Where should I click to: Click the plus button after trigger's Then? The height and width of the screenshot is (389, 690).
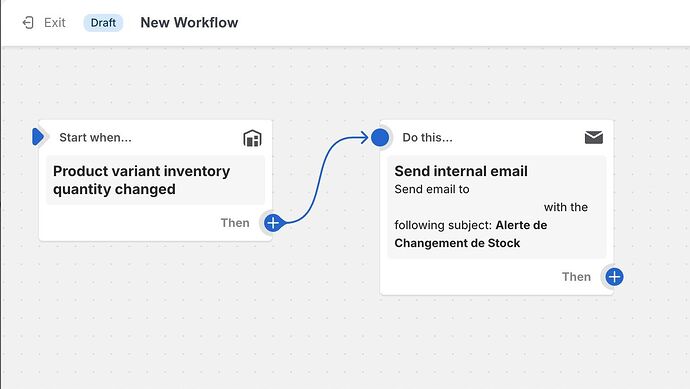click(x=273, y=223)
